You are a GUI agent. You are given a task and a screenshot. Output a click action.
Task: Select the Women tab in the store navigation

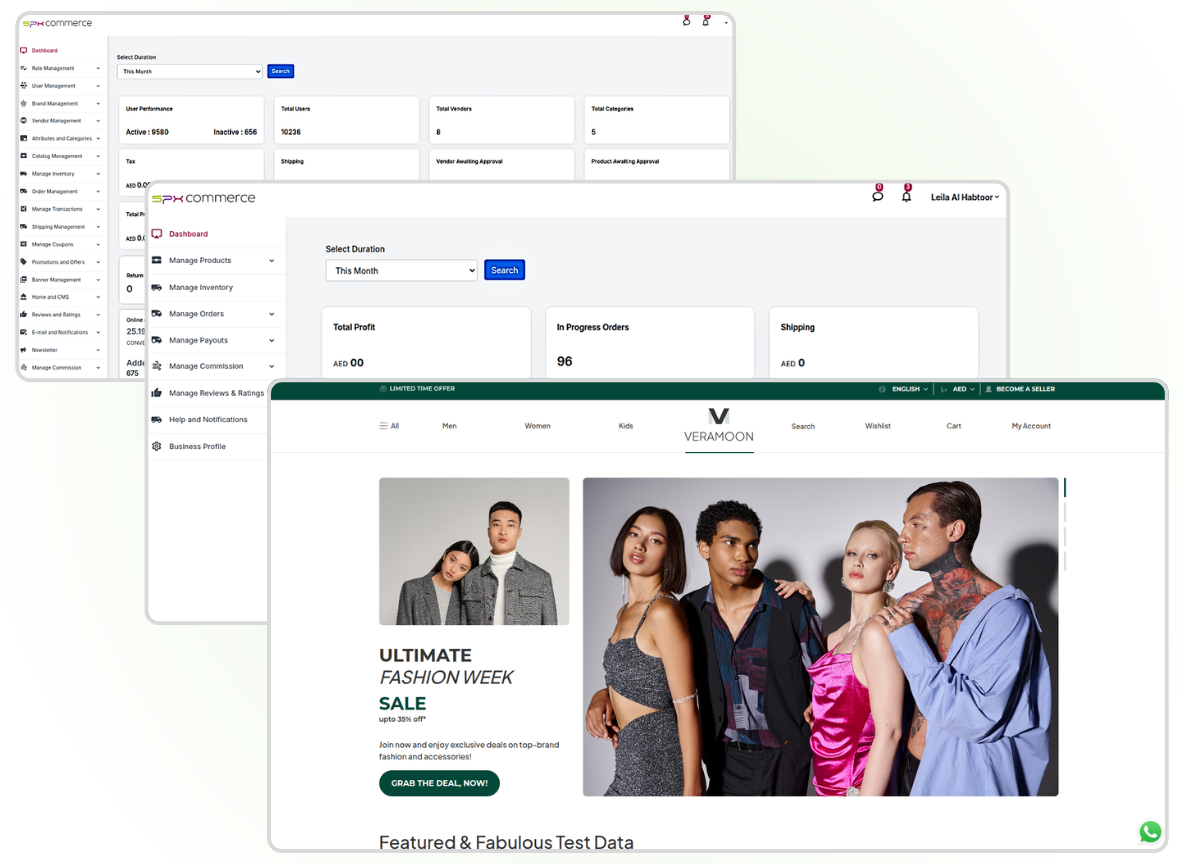537,426
